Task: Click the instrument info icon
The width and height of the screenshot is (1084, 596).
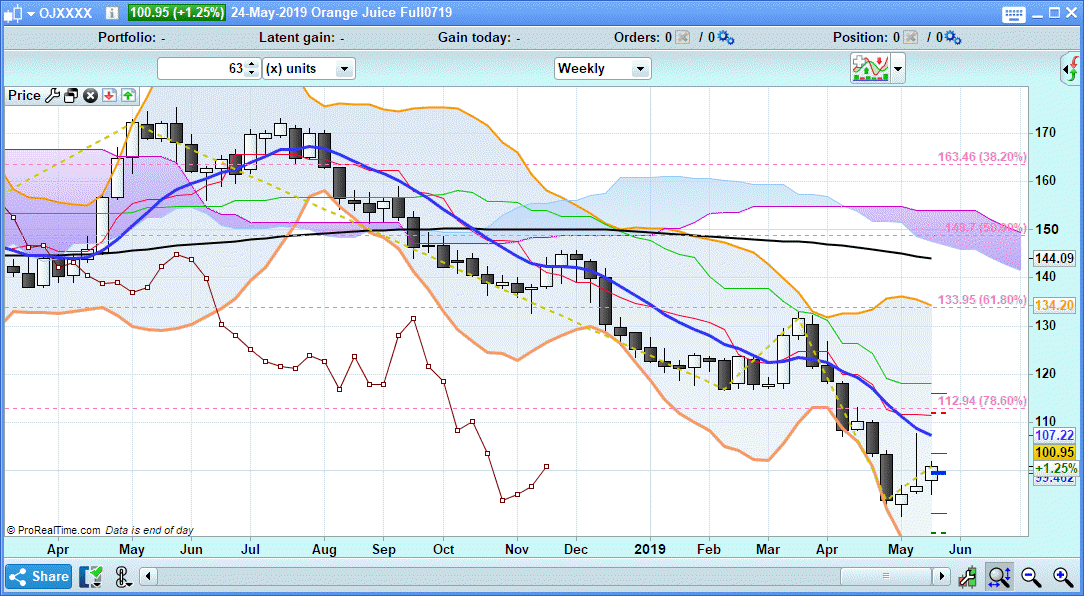Action: coord(112,12)
